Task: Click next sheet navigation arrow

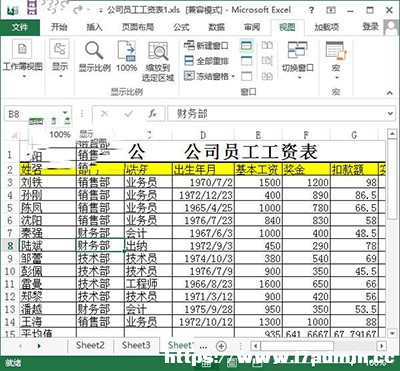Action: click(39, 346)
